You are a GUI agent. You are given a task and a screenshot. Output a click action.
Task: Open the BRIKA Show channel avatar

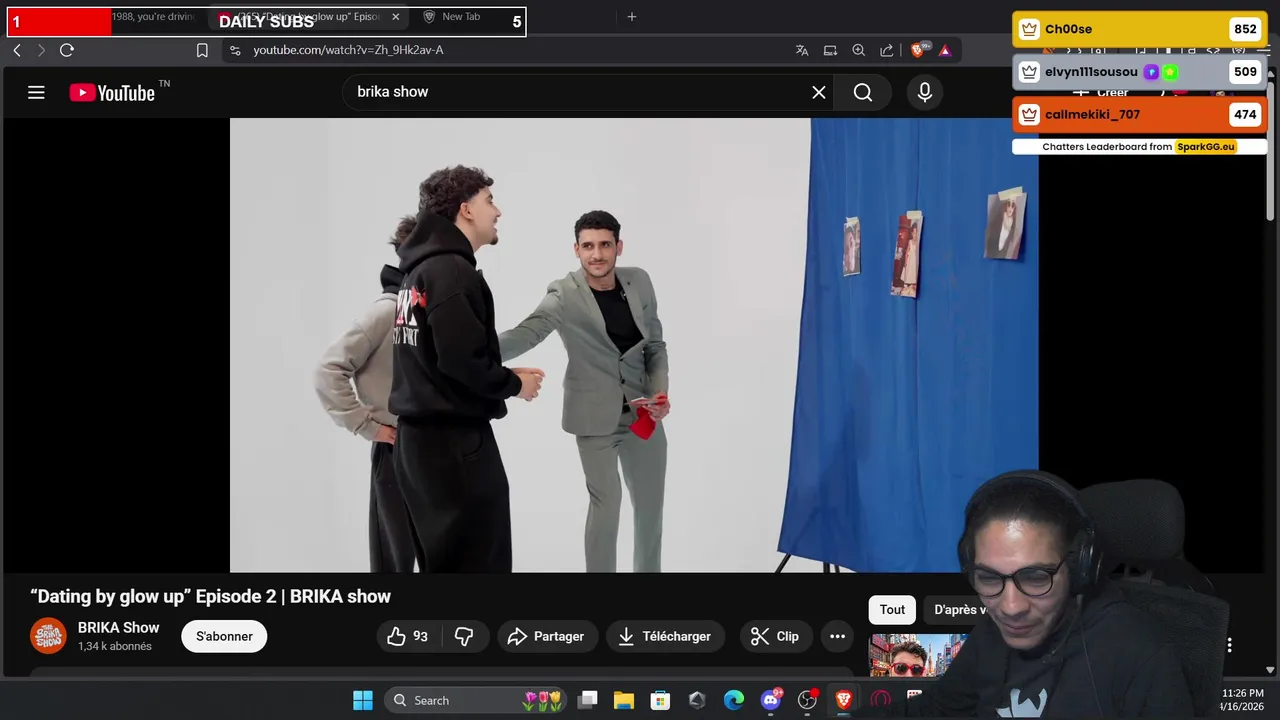point(48,636)
